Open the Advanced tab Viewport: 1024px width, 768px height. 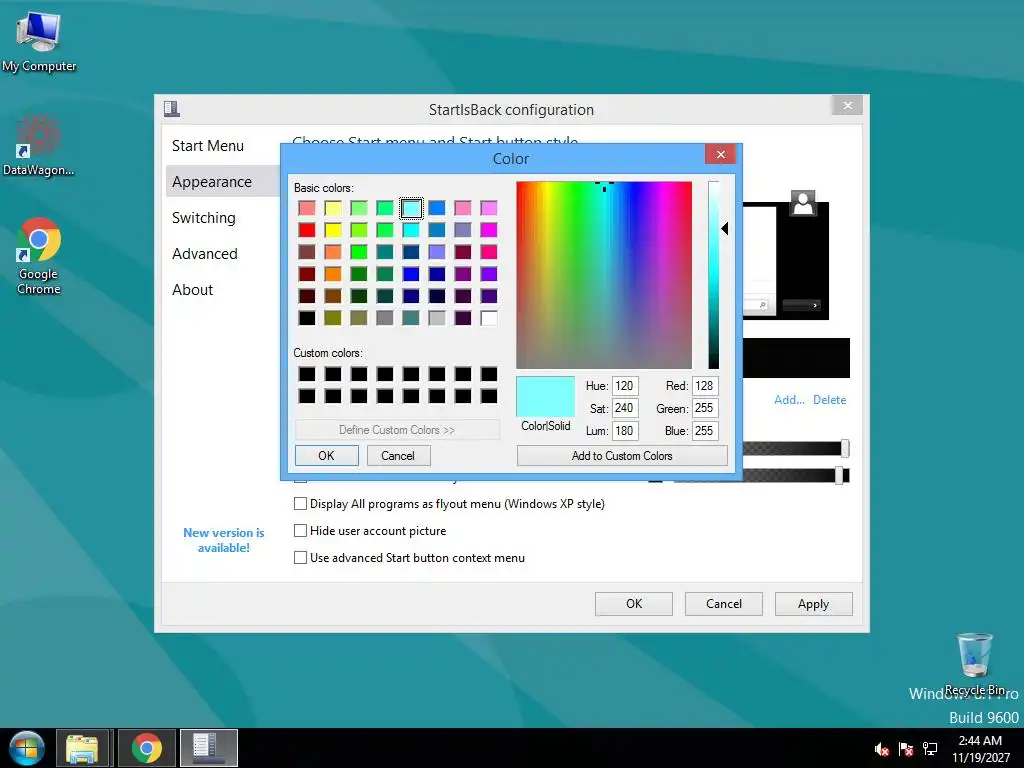205,253
